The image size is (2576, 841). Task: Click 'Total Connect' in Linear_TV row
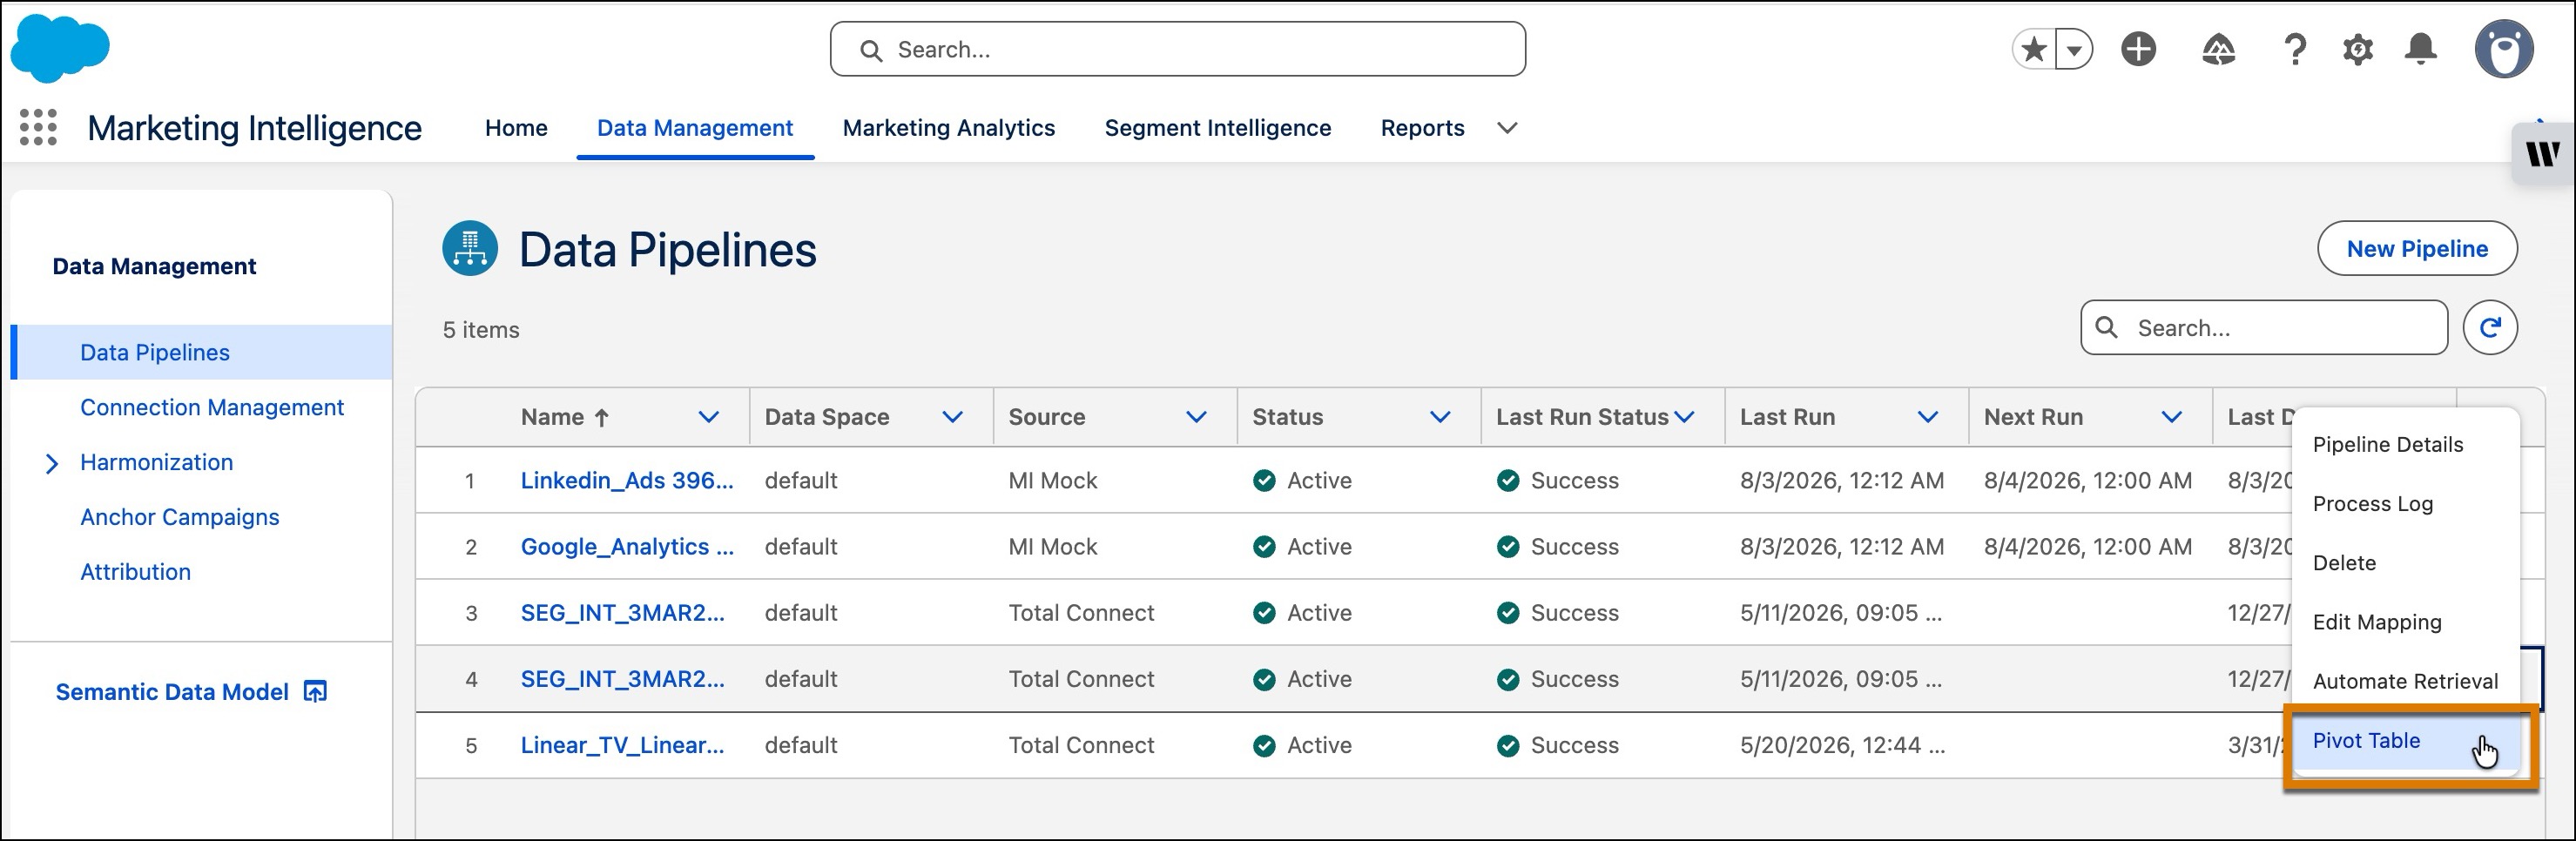[x=1081, y=745]
